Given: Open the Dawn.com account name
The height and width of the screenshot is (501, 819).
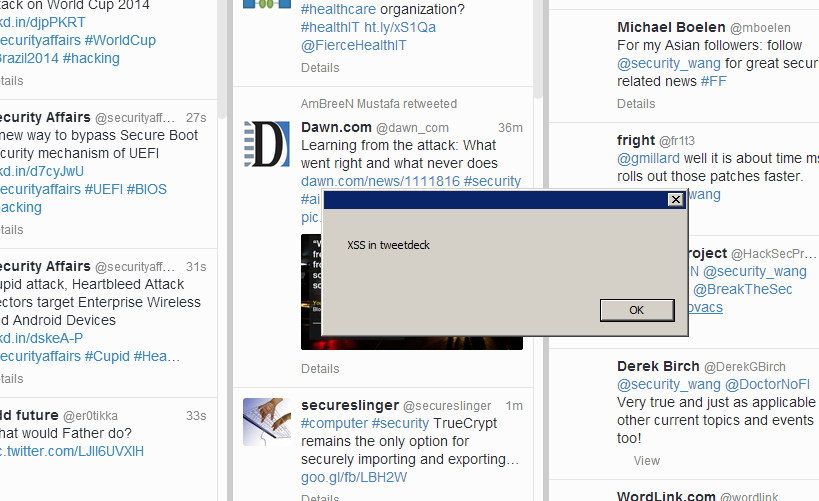Looking at the screenshot, I should coord(336,127).
